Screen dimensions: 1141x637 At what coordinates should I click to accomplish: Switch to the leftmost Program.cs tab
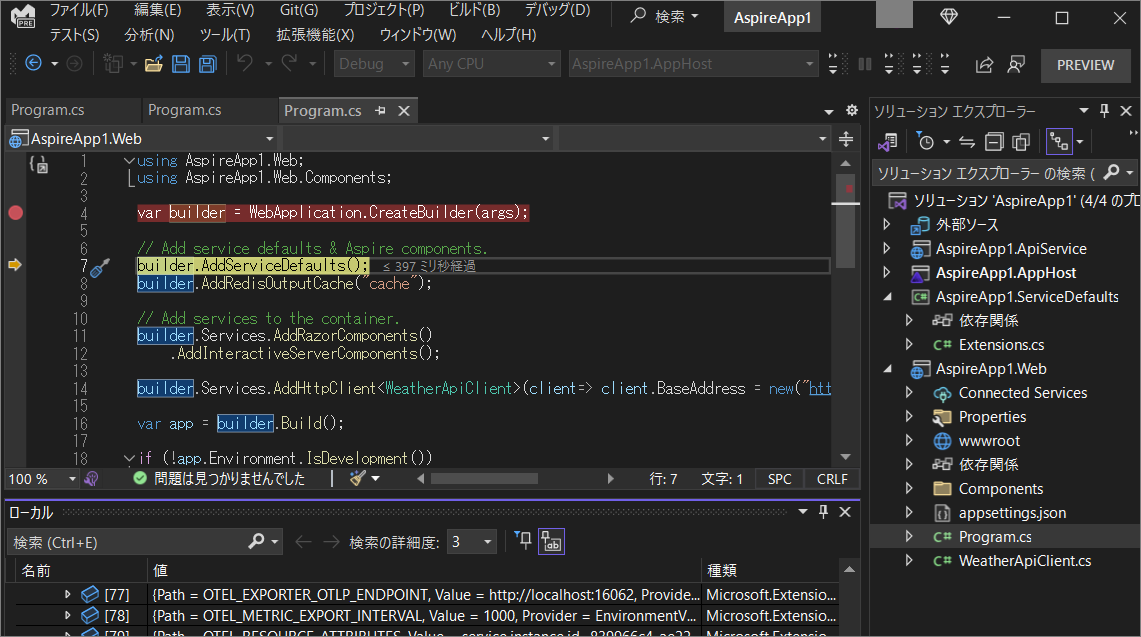70,110
